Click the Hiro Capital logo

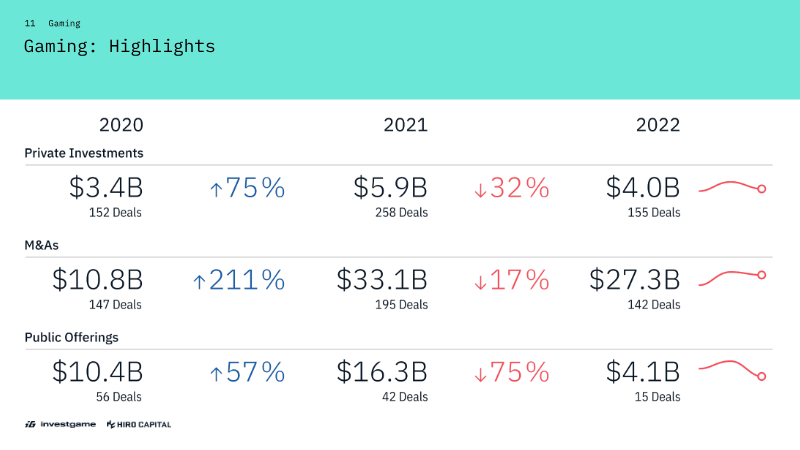click(x=139, y=424)
